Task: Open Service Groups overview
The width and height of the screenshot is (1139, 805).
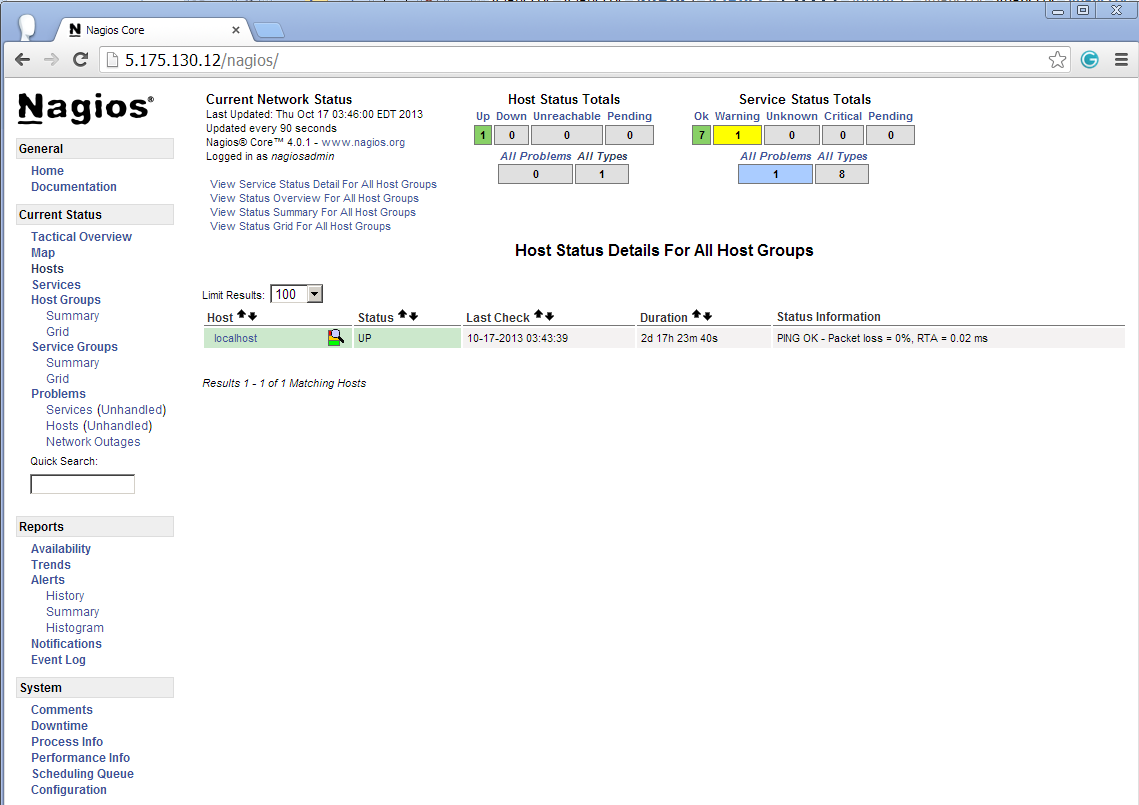Action: click(x=74, y=347)
